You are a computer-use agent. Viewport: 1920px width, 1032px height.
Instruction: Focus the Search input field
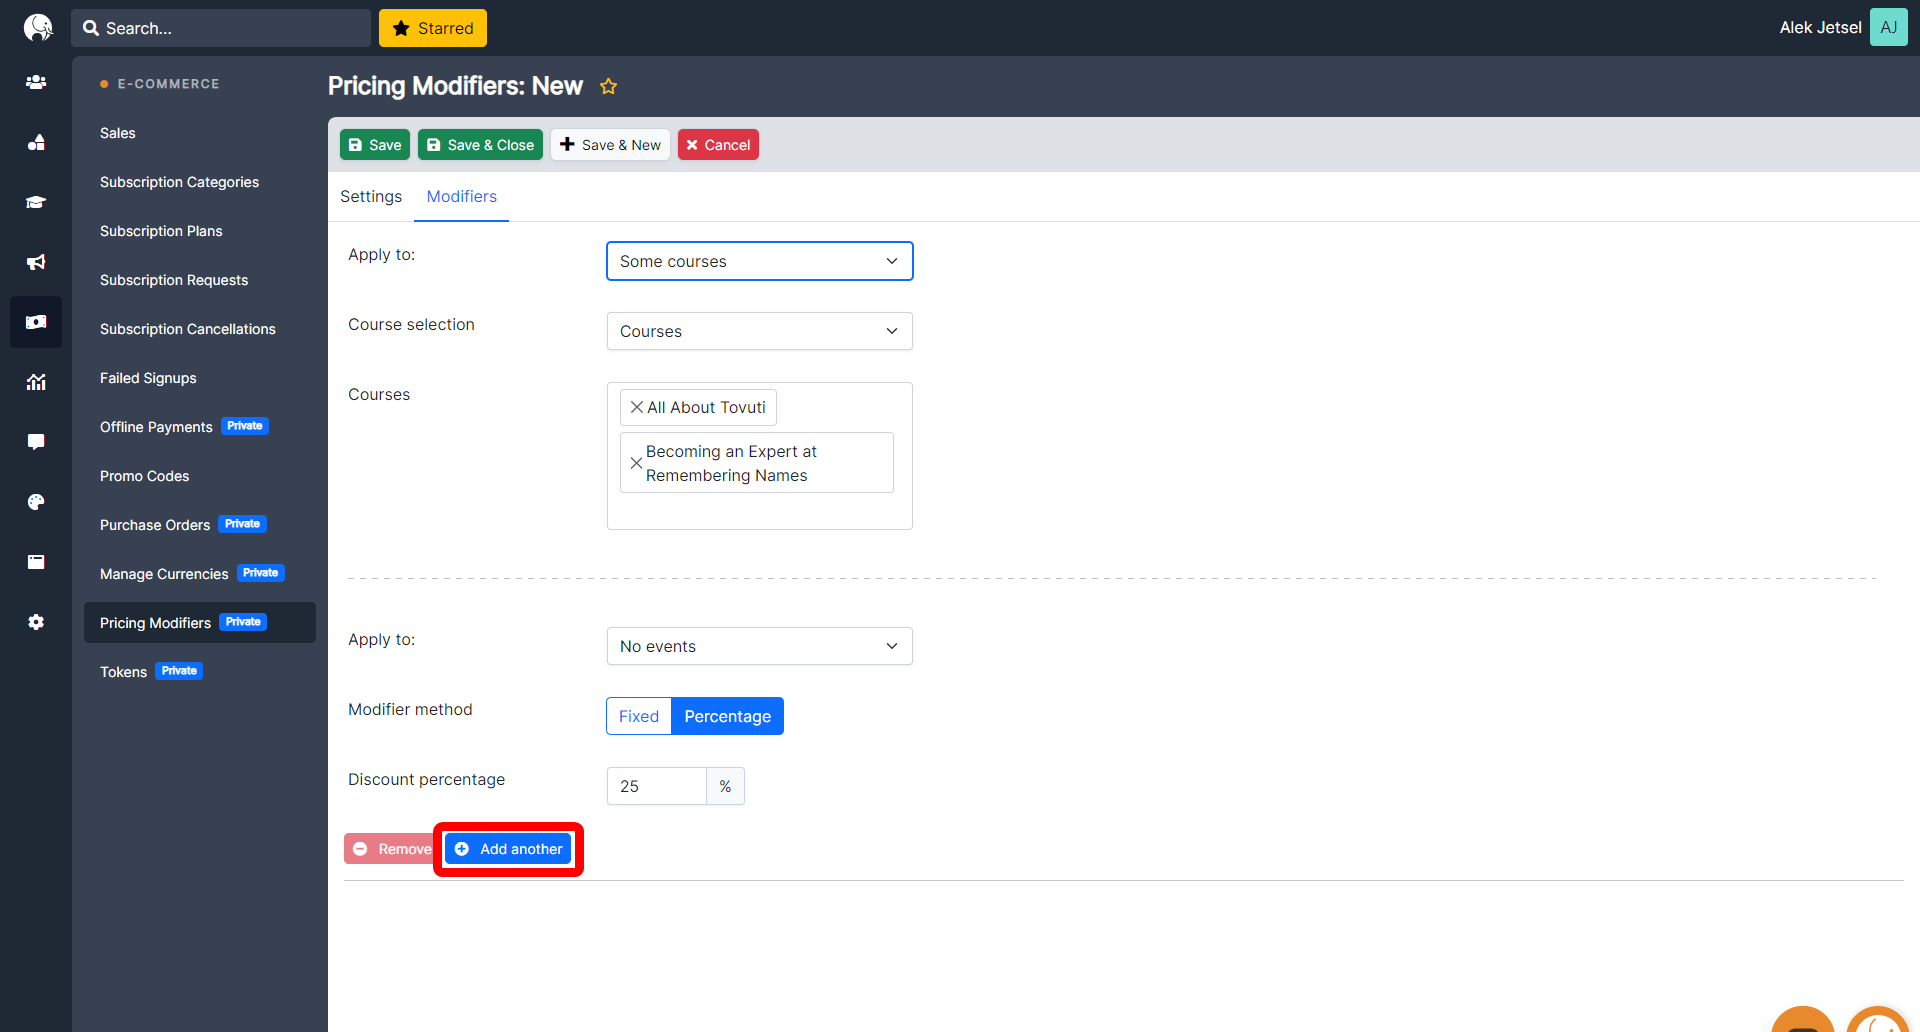pos(221,28)
